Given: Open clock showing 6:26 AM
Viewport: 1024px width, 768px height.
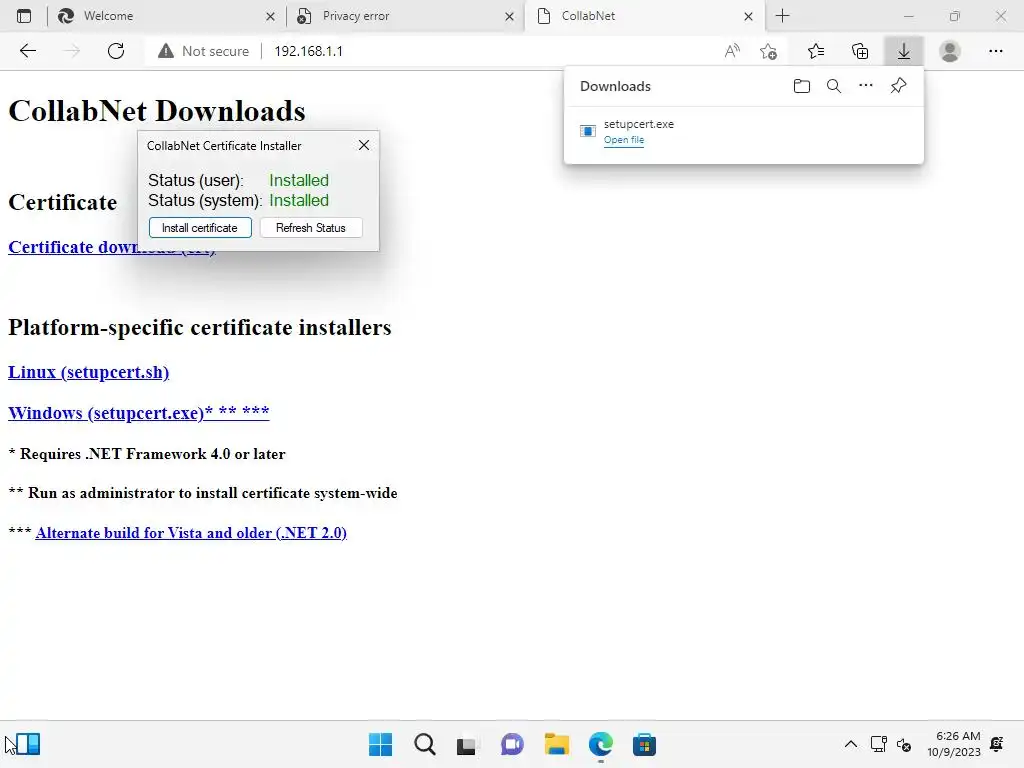Looking at the screenshot, I should click(x=953, y=744).
